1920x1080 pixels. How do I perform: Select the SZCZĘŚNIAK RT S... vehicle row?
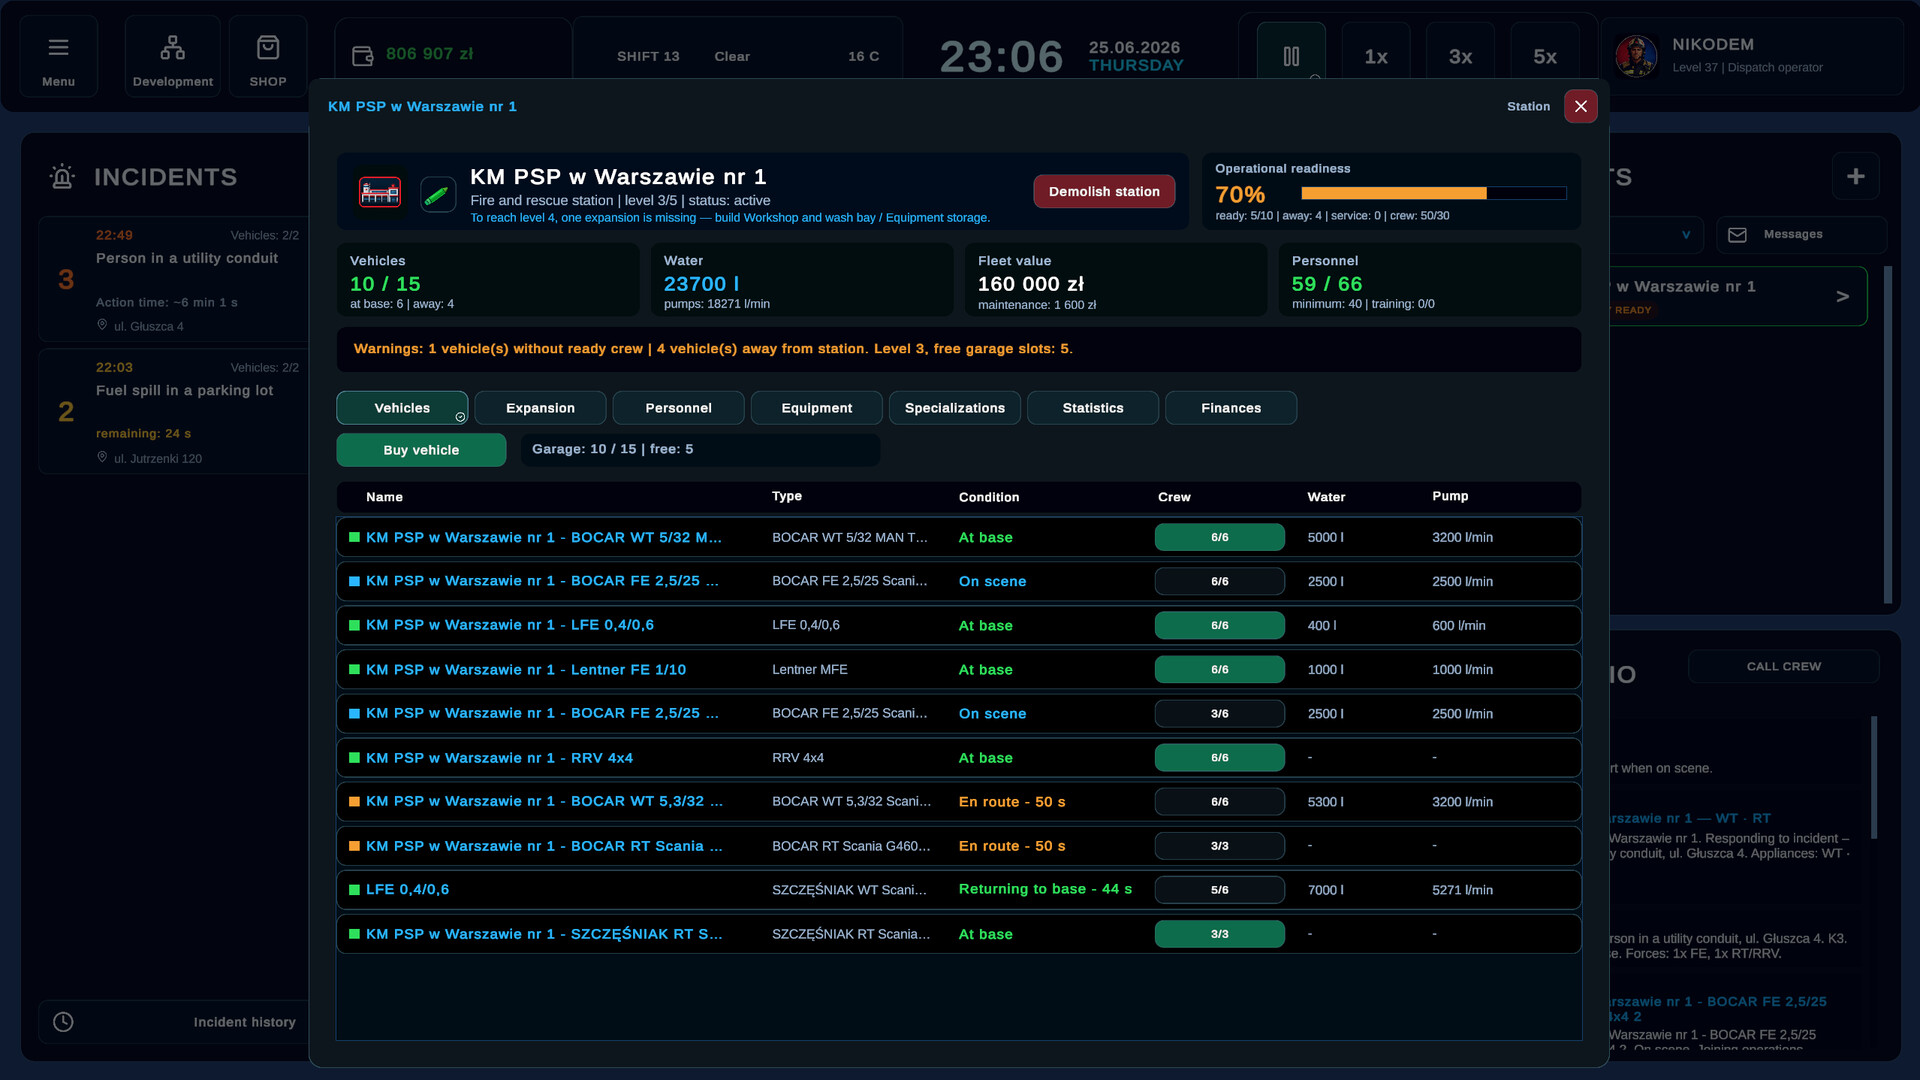(x=958, y=933)
